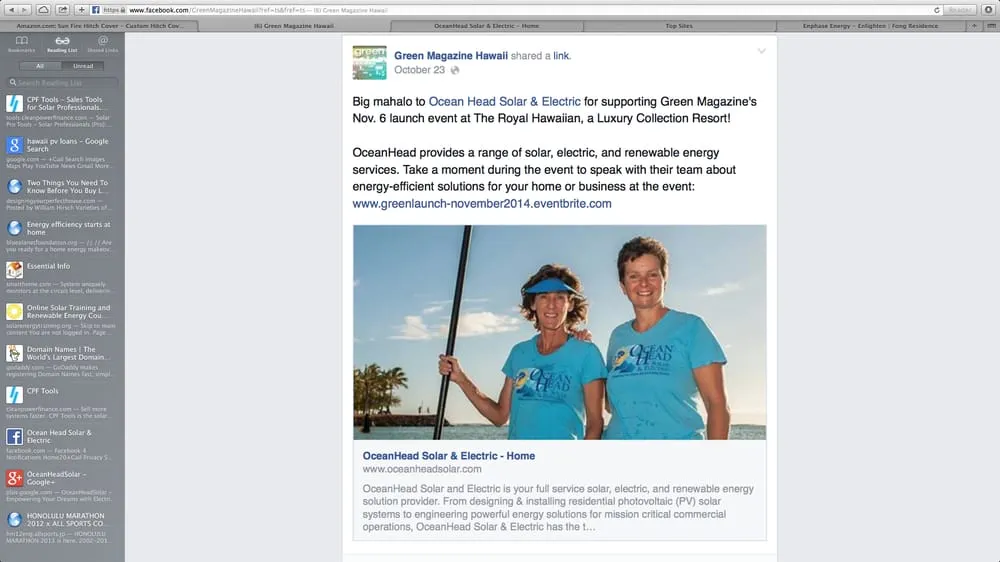This screenshot has height=562, width=1000.
Task: Show only Unread reading list items
Action: 83,66
